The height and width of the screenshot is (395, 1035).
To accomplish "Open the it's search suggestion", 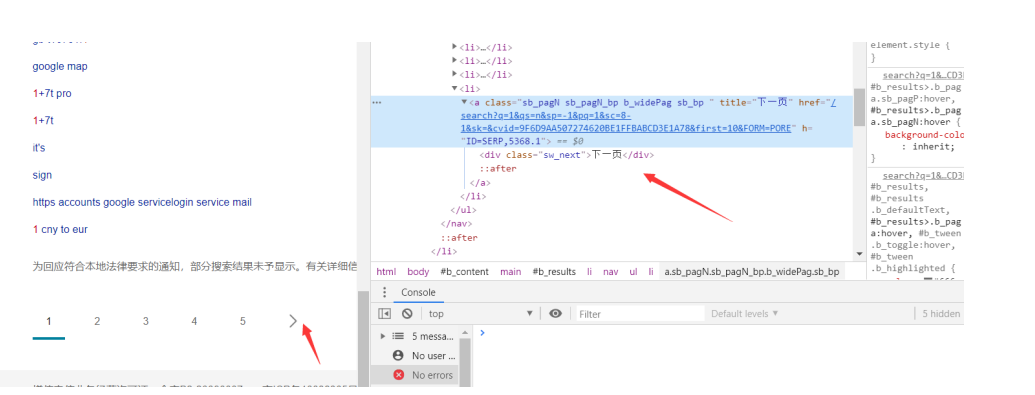I will pos(39,148).
